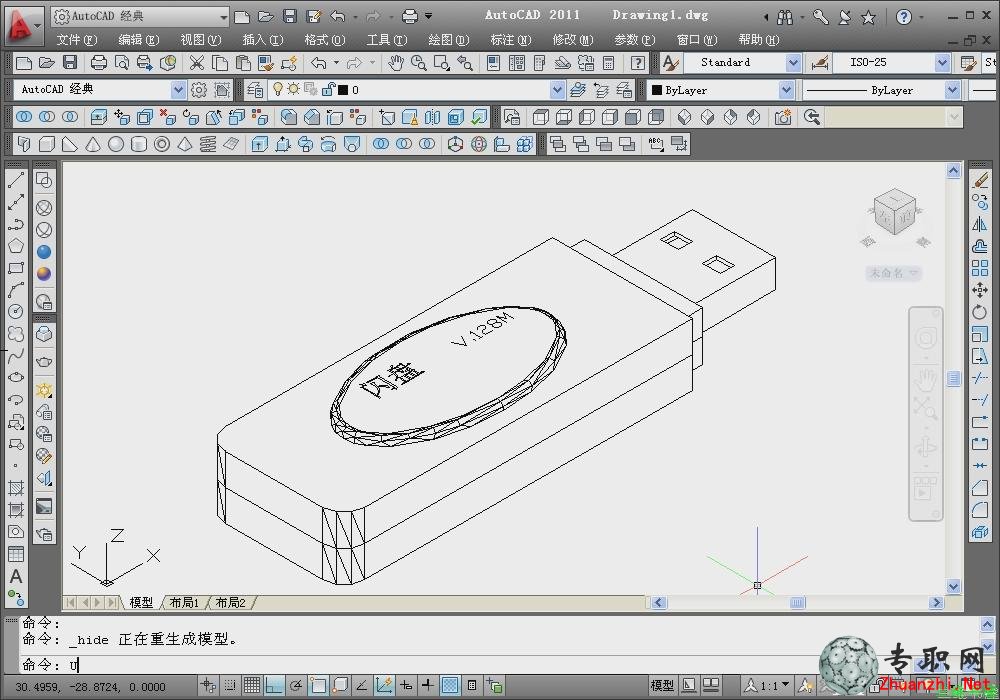The height and width of the screenshot is (700, 1000).
Task: Switch to the 布局1 layout tab
Action: coord(184,602)
